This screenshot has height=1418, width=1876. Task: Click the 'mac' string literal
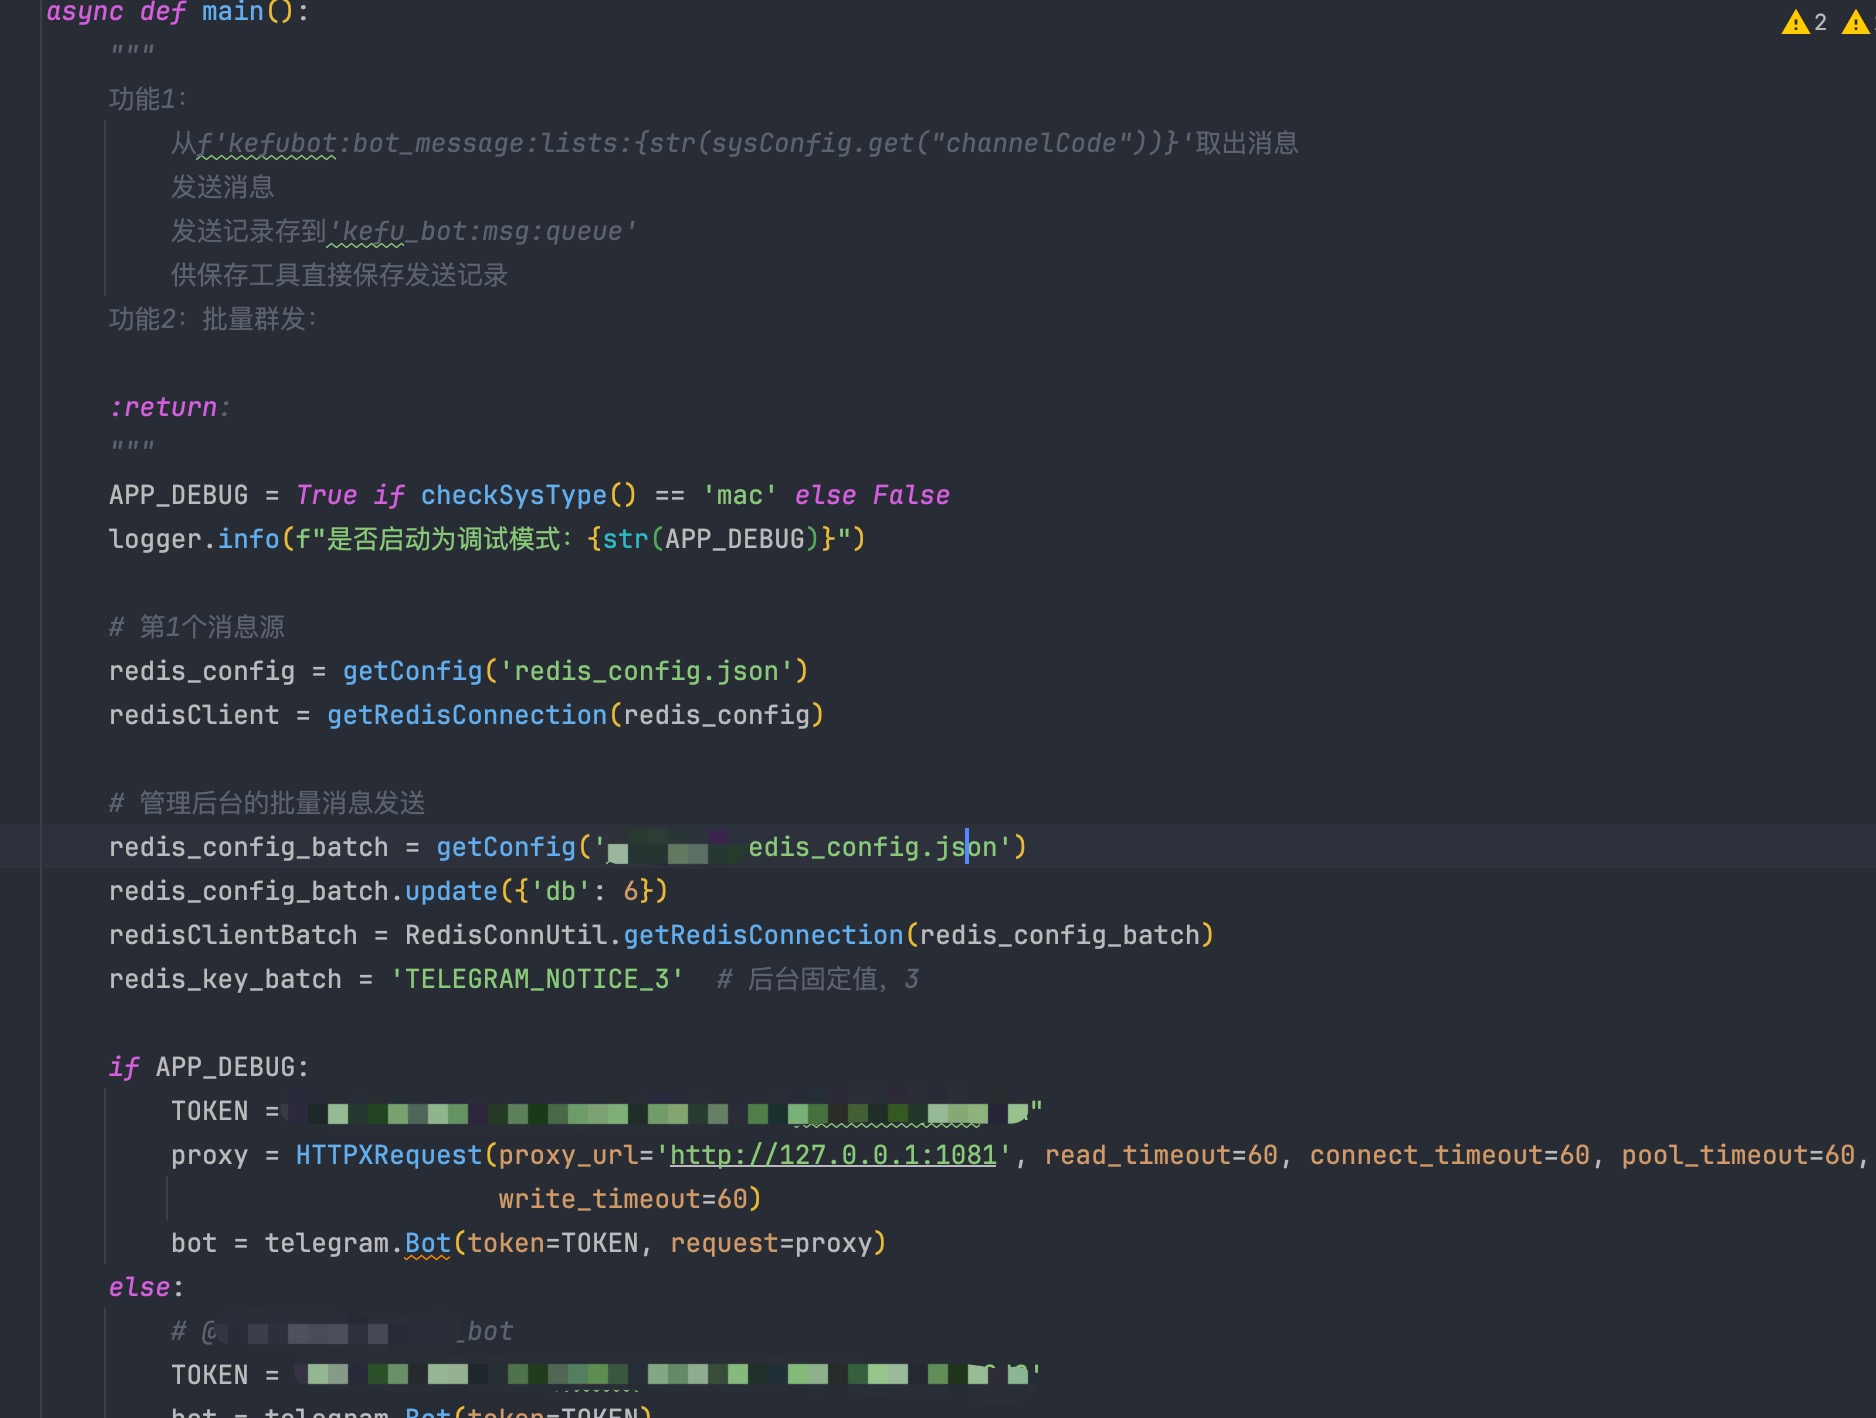(x=740, y=495)
